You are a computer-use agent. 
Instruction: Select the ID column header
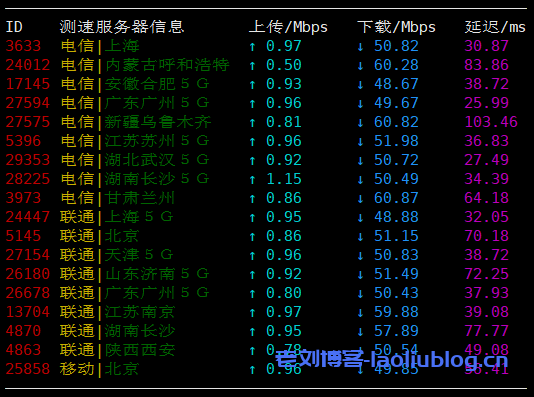(14, 27)
